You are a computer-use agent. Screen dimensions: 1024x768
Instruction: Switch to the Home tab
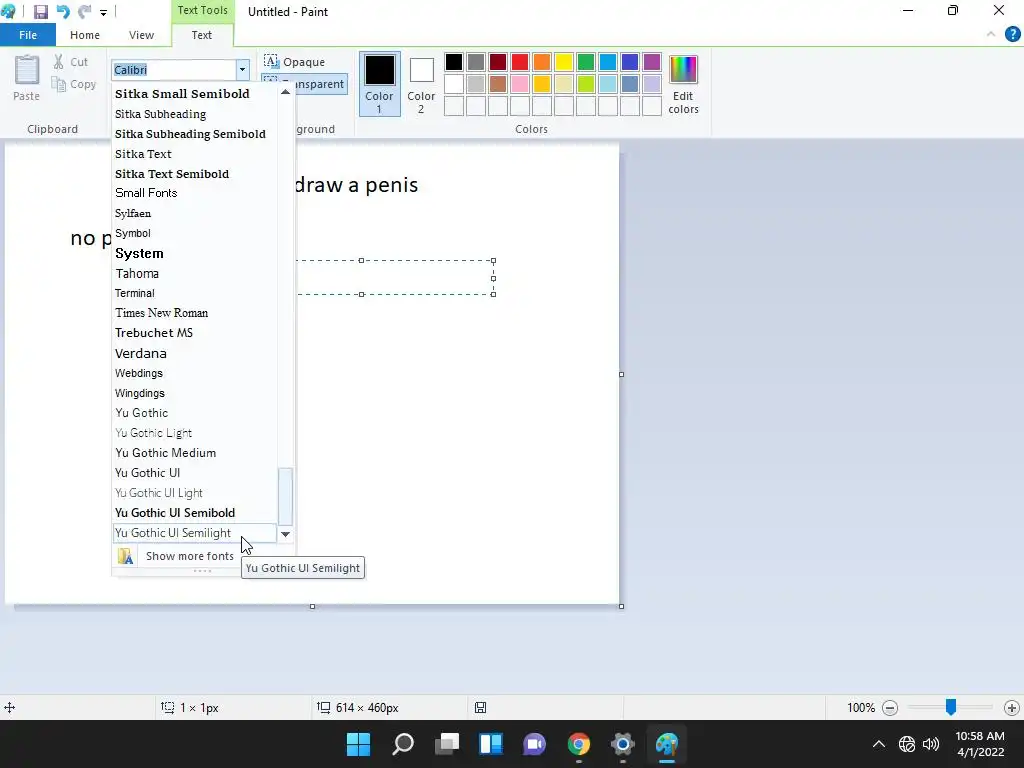(85, 35)
